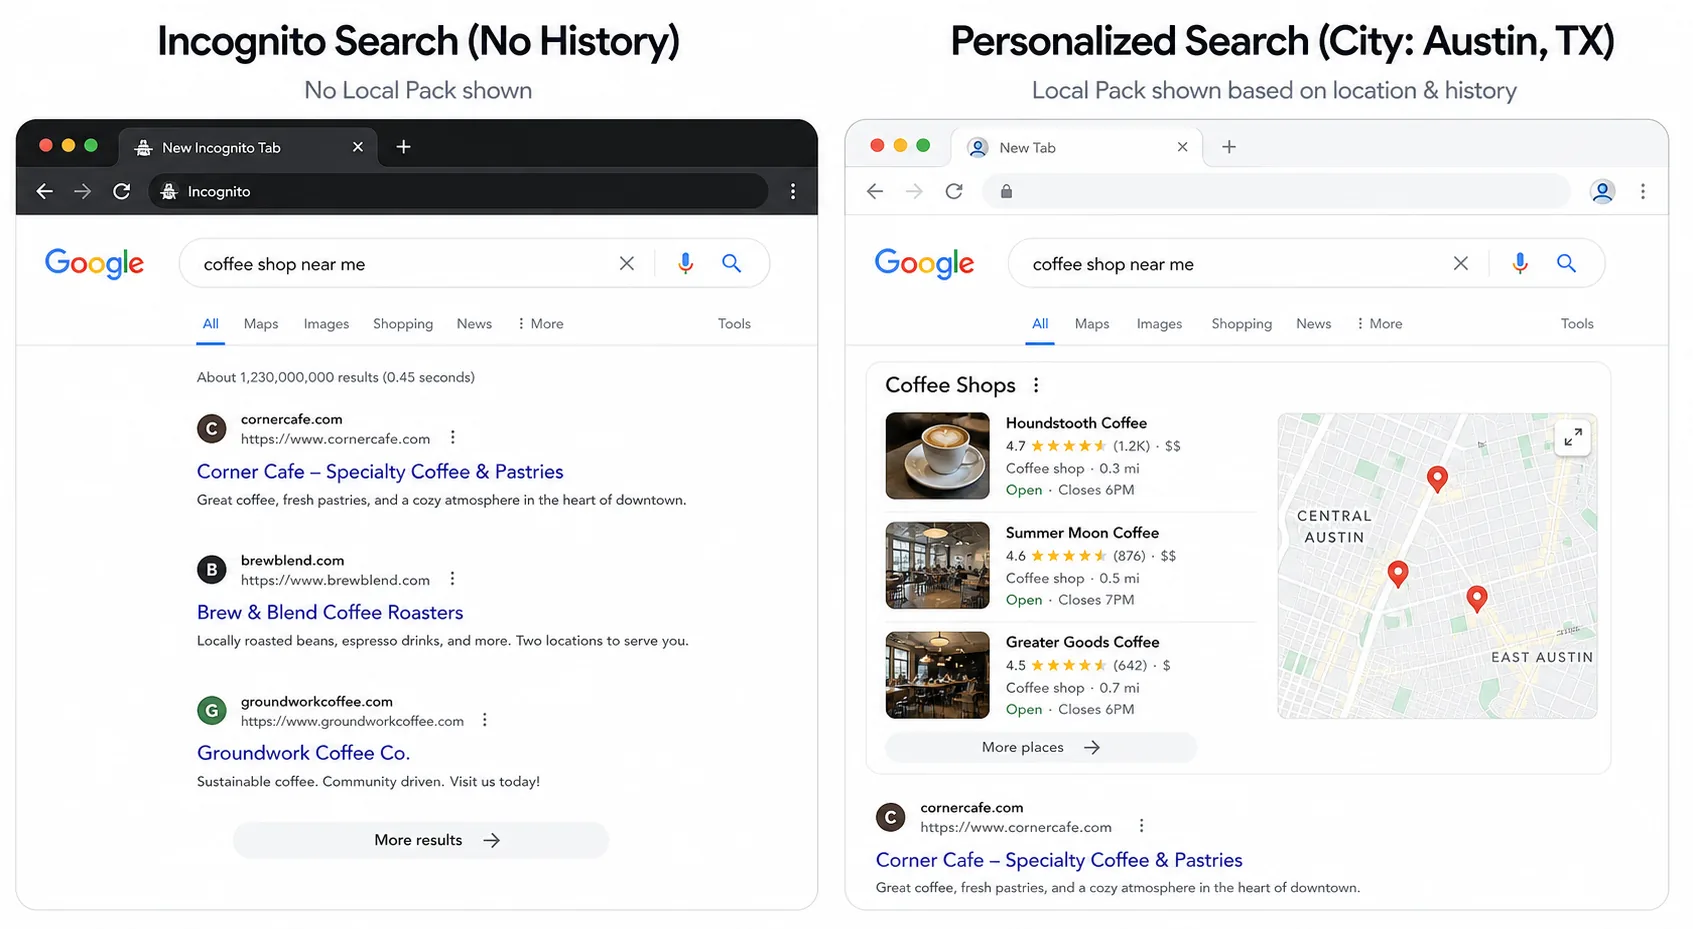This screenshot has height=929, width=1693.
Task: Close the New Tab in personalized window
Action: (x=1183, y=147)
